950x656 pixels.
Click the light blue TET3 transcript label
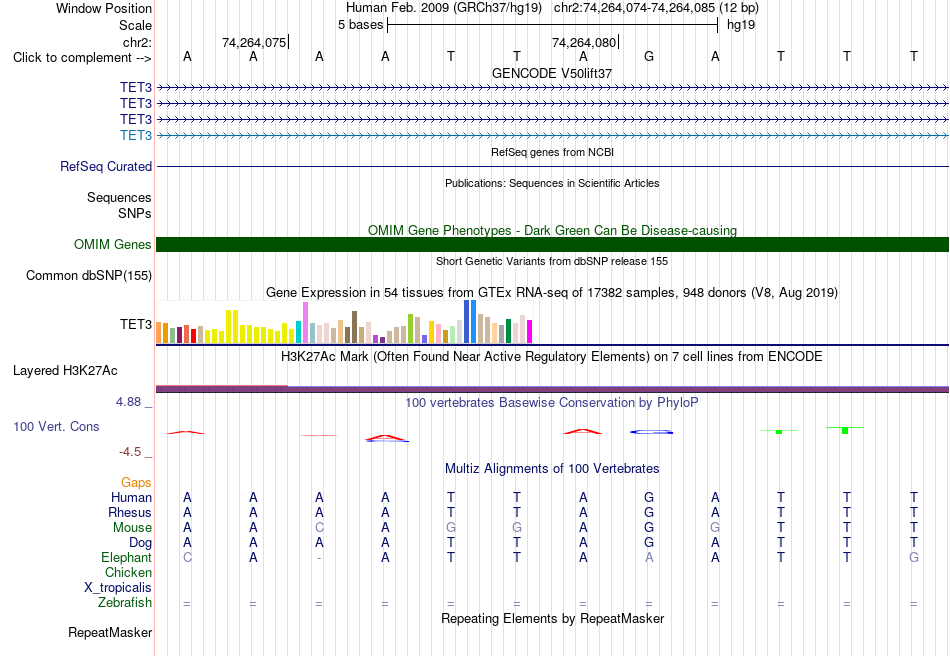click(136, 135)
